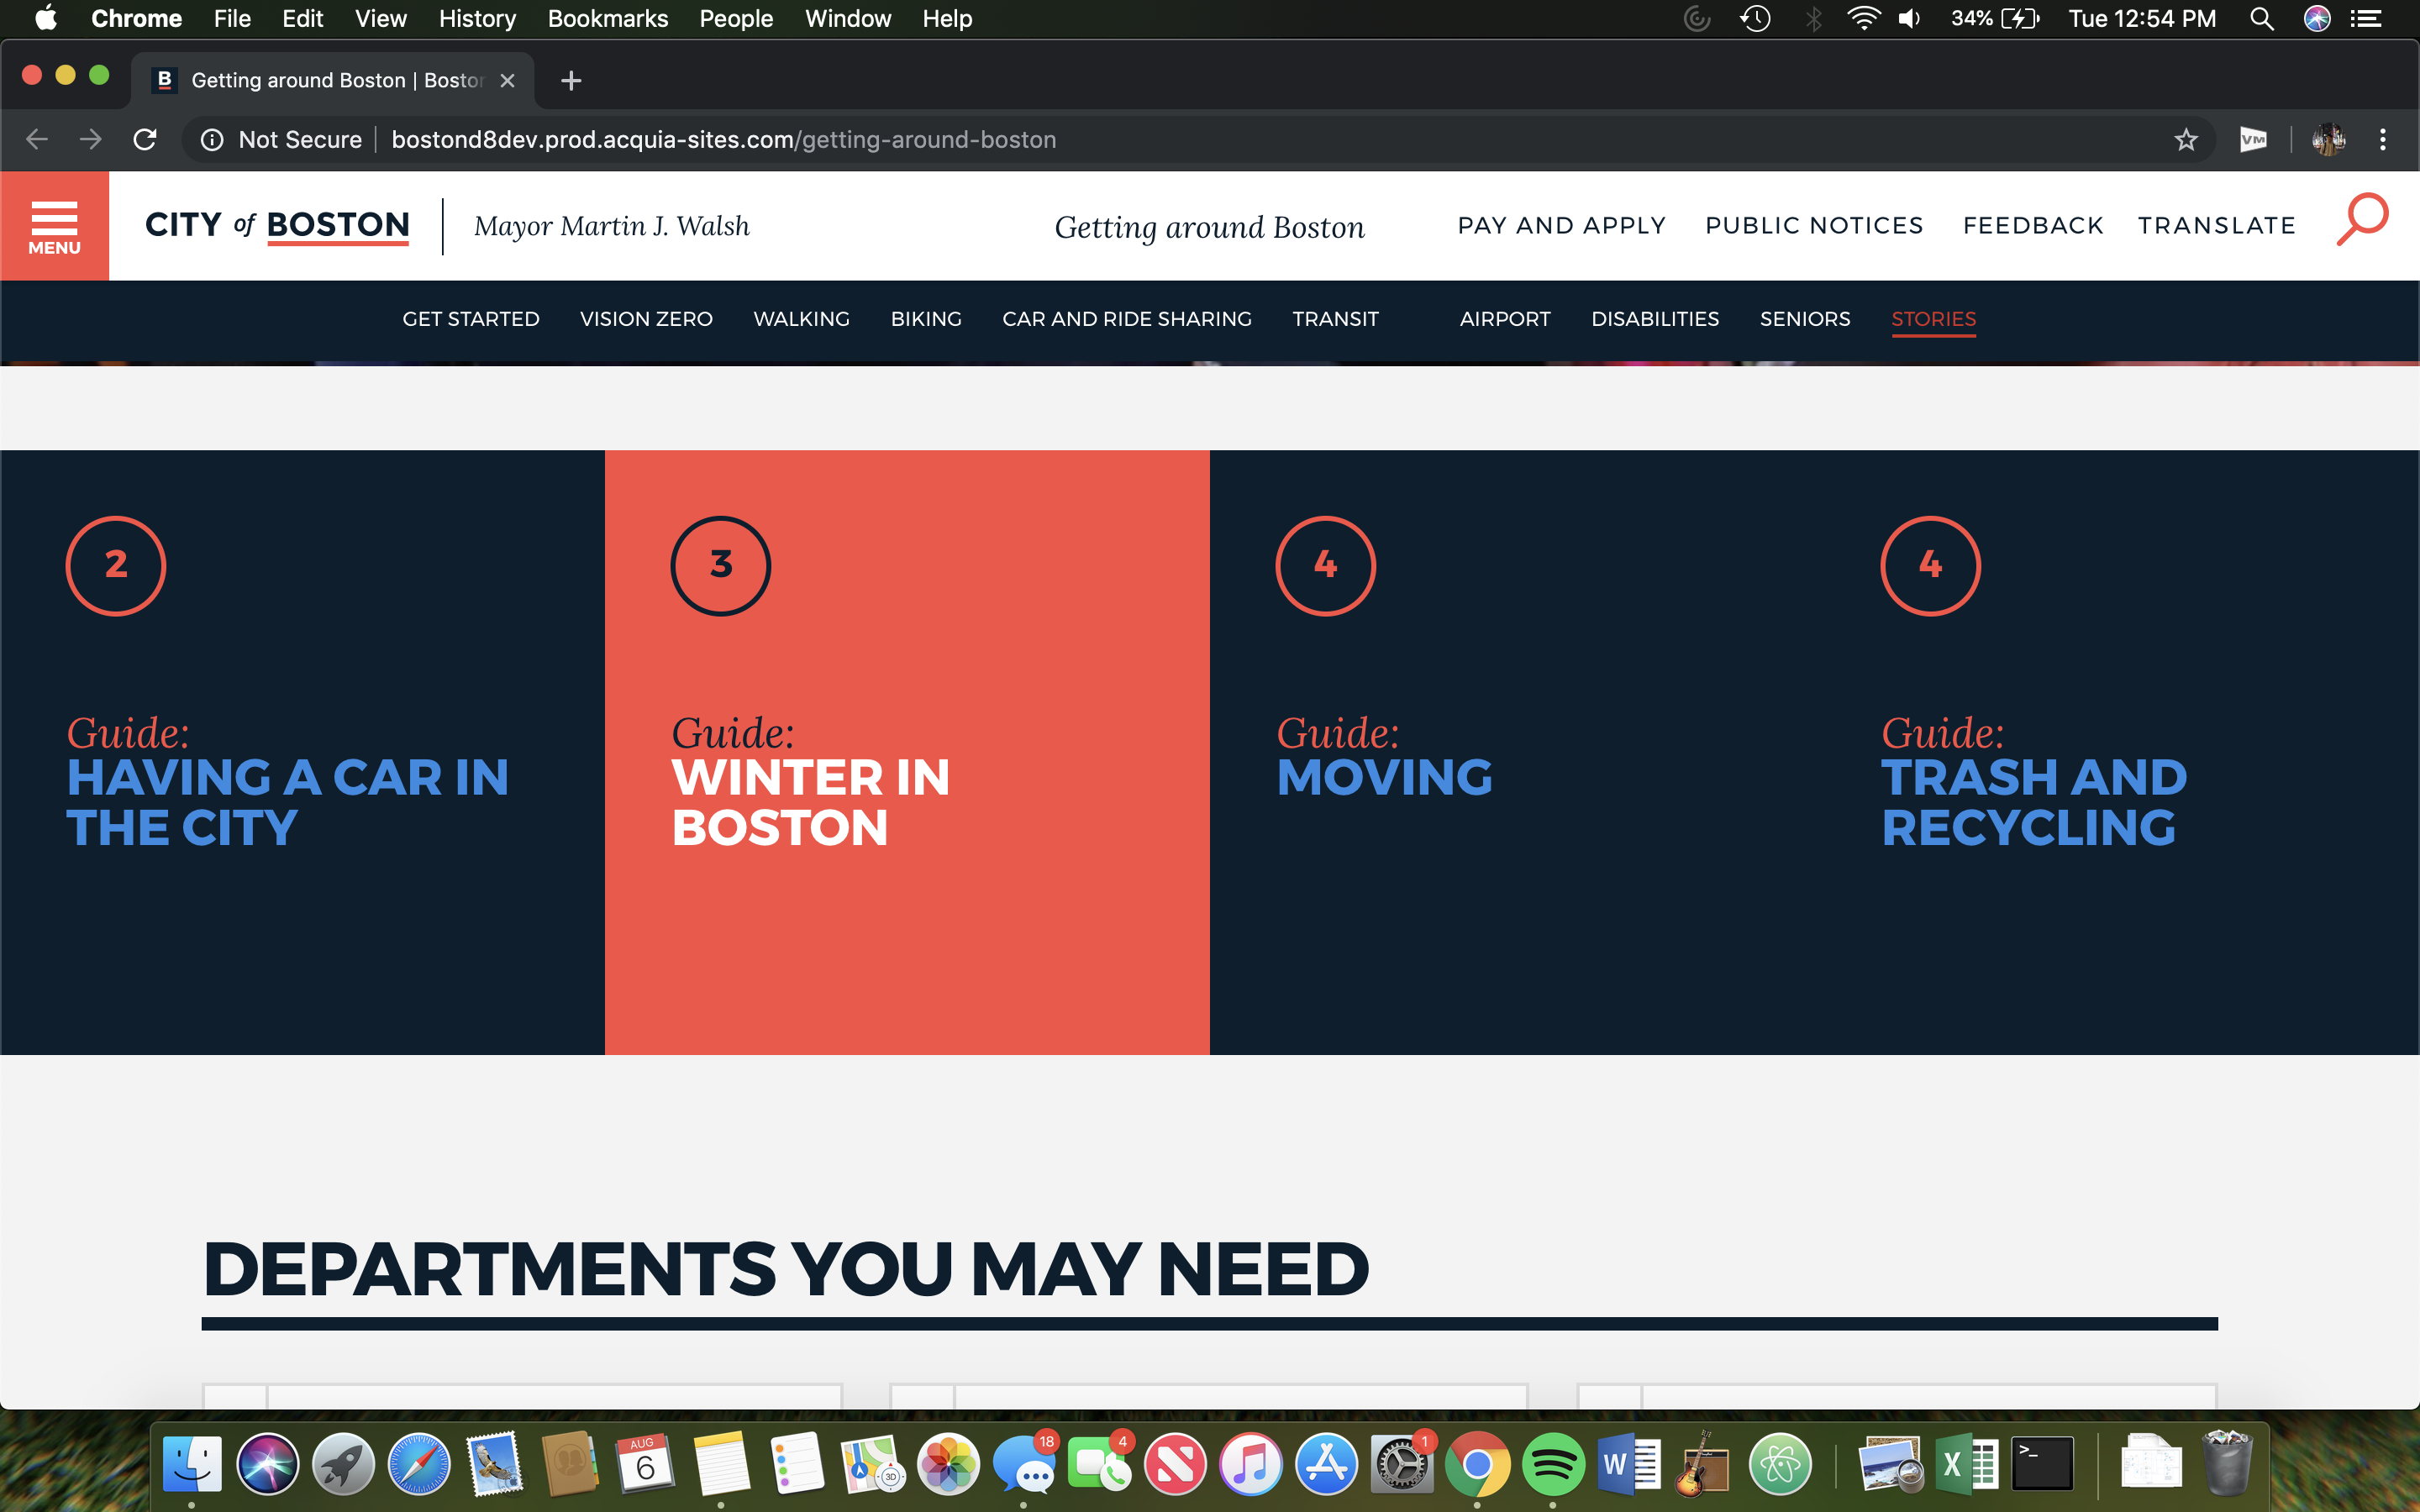
Task: Reload the page
Action: coord(145,140)
